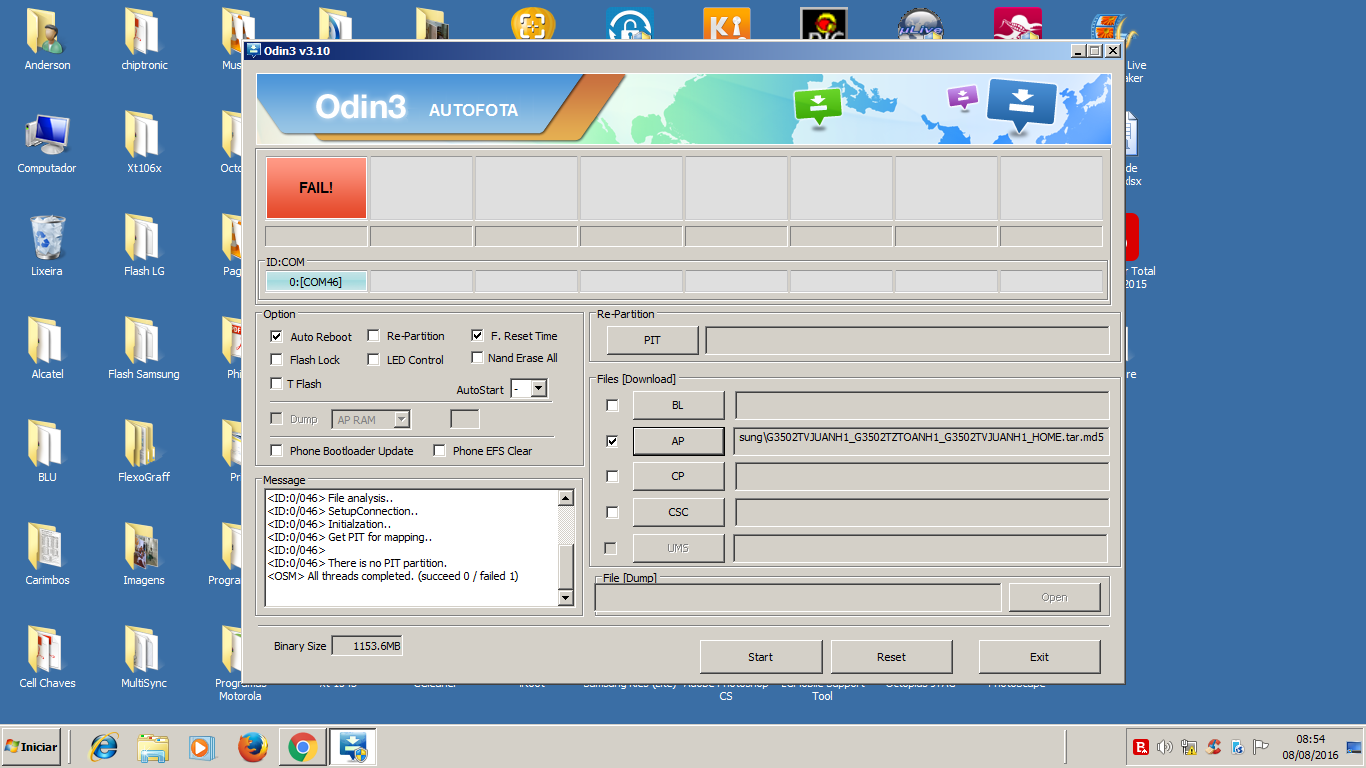Click the 0:[COM46] ID:COM box
This screenshot has width=1366, height=768.
click(316, 282)
